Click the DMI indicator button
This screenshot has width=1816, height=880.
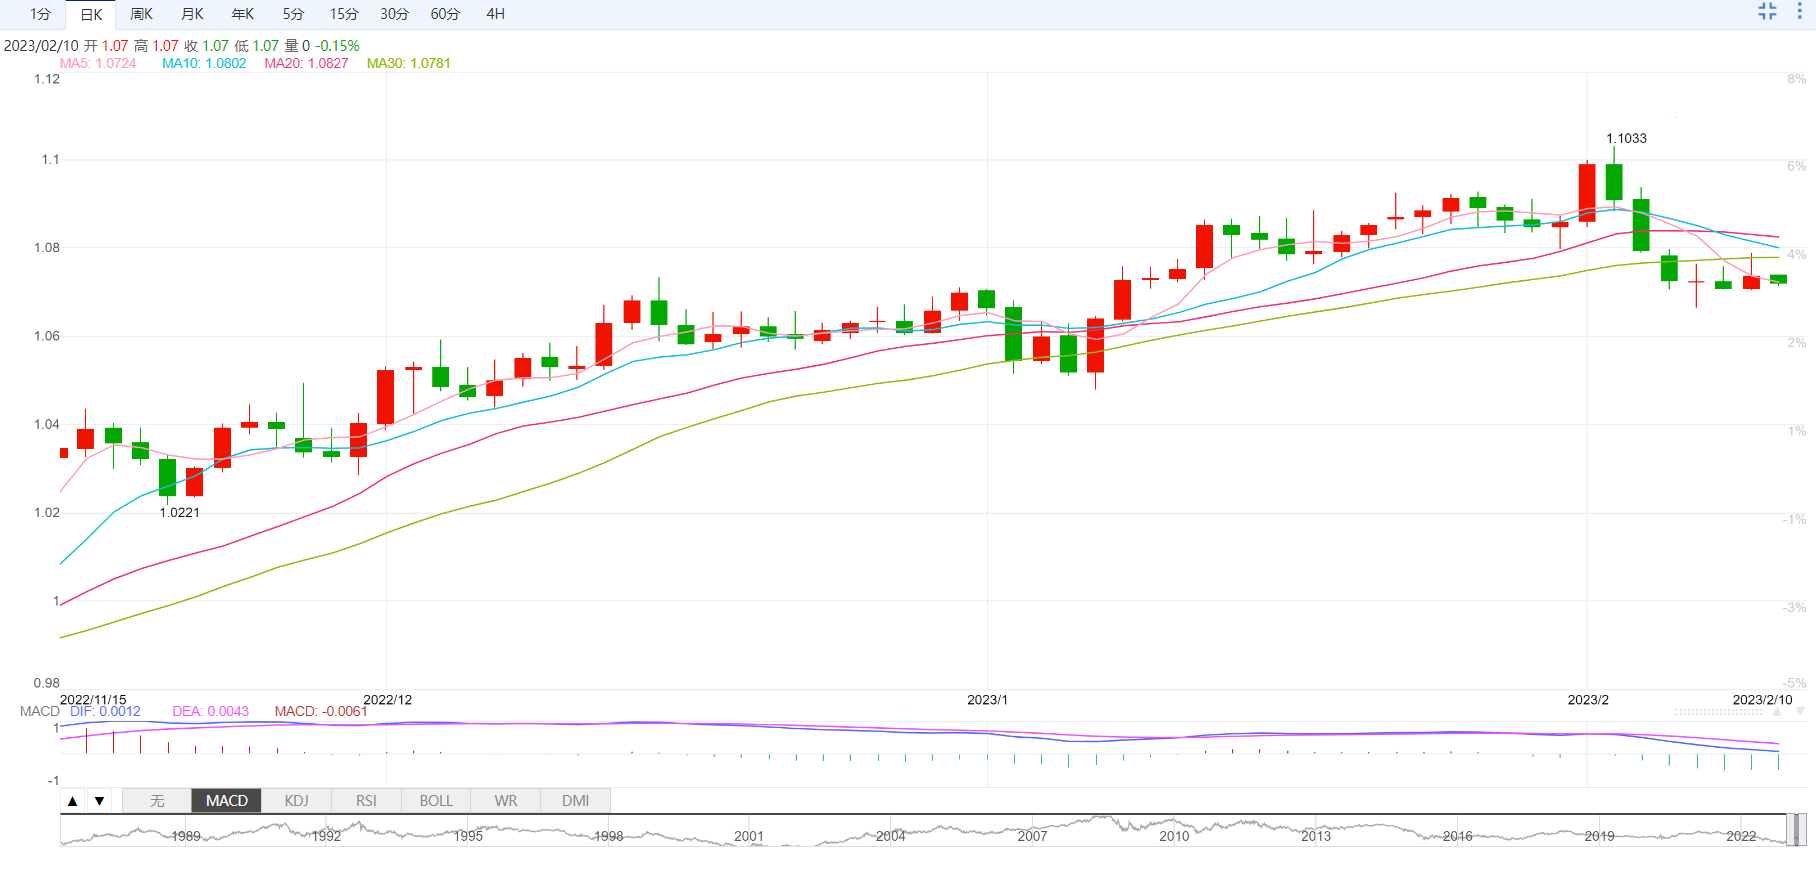(x=575, y=801)
